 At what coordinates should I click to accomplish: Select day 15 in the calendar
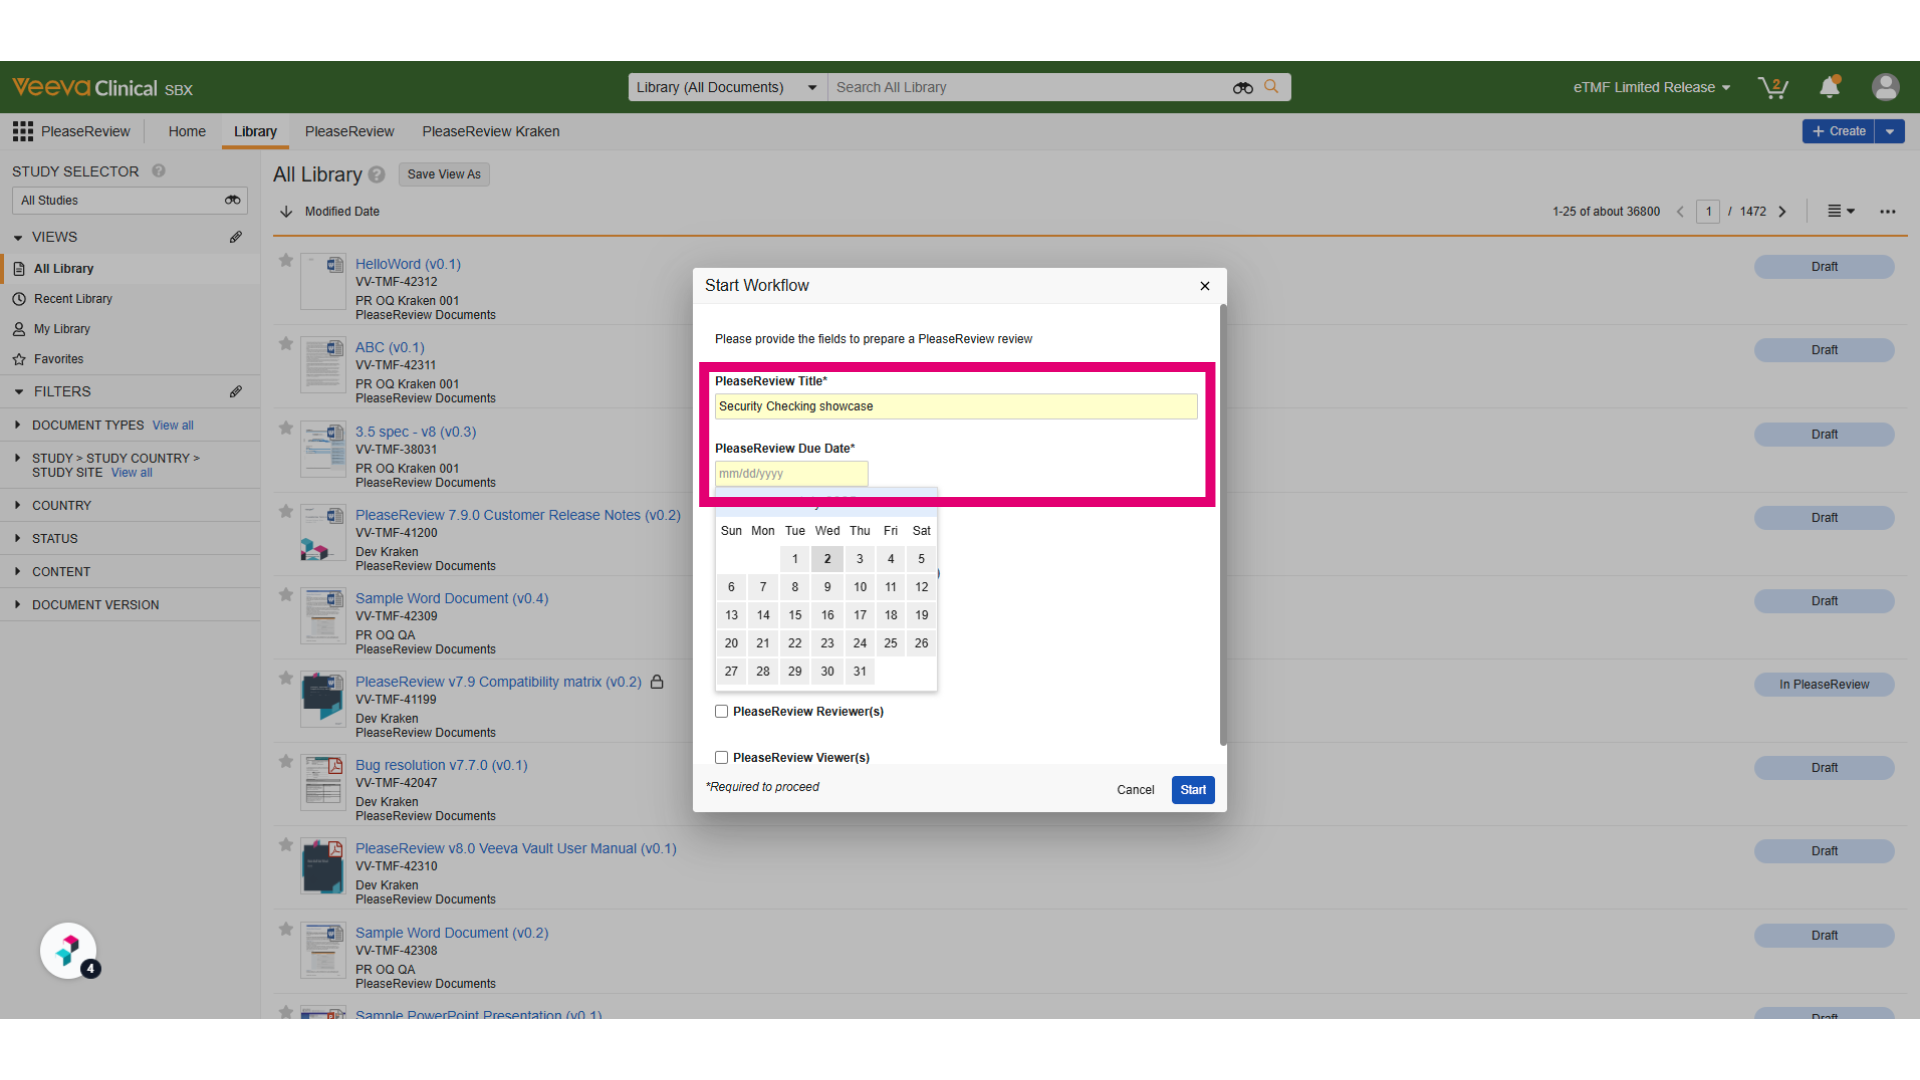click(795, 615)
